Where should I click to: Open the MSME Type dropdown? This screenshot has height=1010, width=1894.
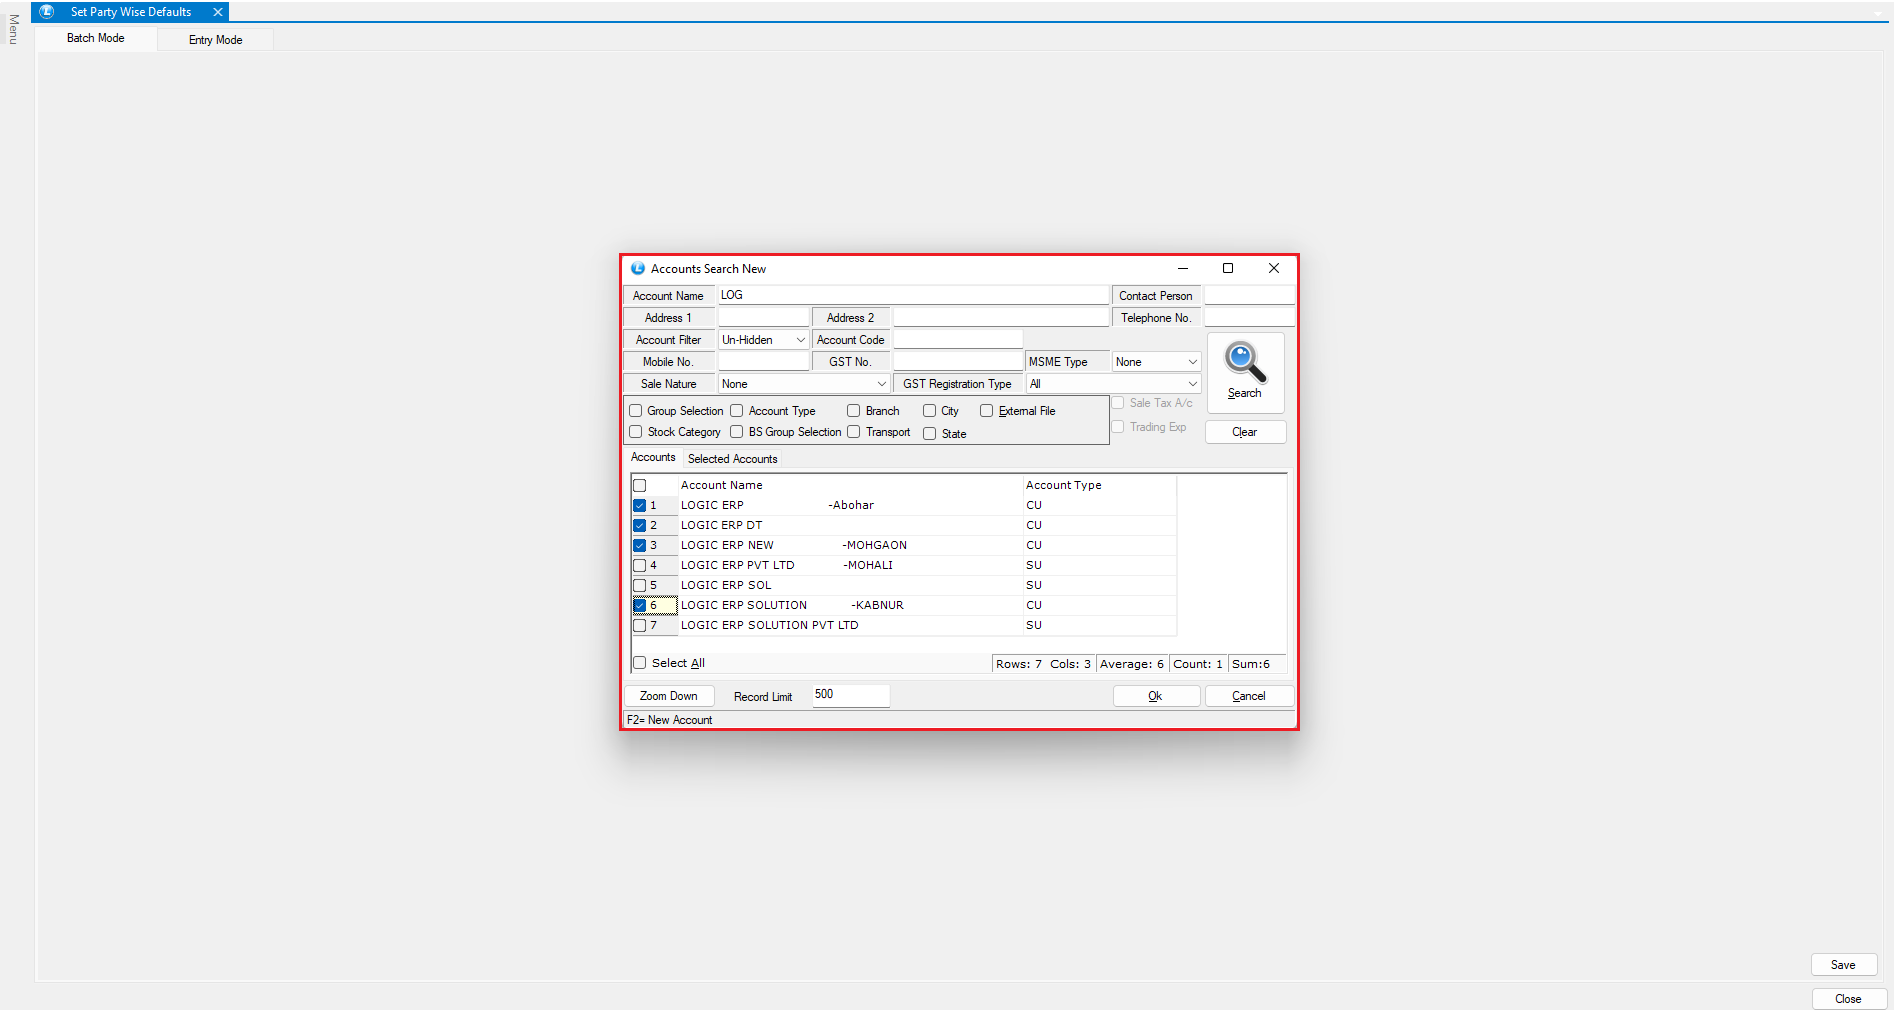1192,362
